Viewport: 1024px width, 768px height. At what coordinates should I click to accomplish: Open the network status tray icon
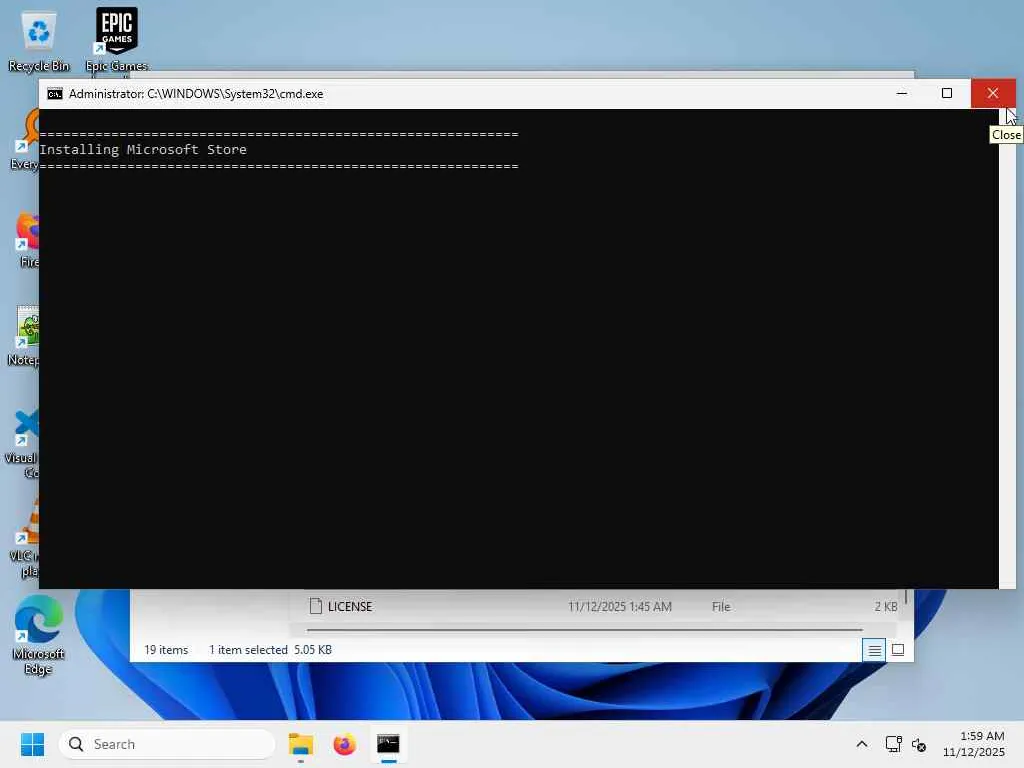point(893,744)
